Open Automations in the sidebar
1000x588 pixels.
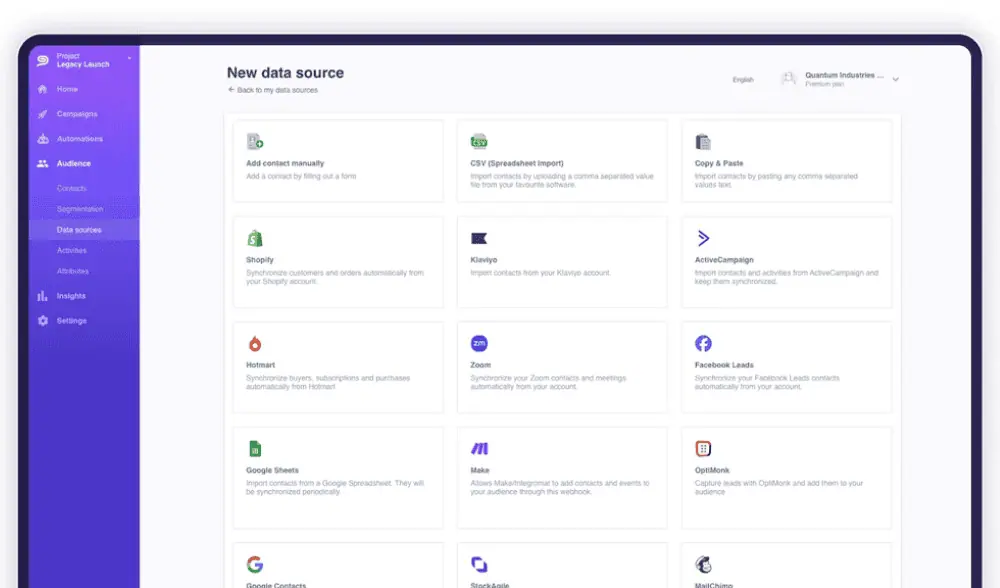pyautogui.click(x=79, y=139)
